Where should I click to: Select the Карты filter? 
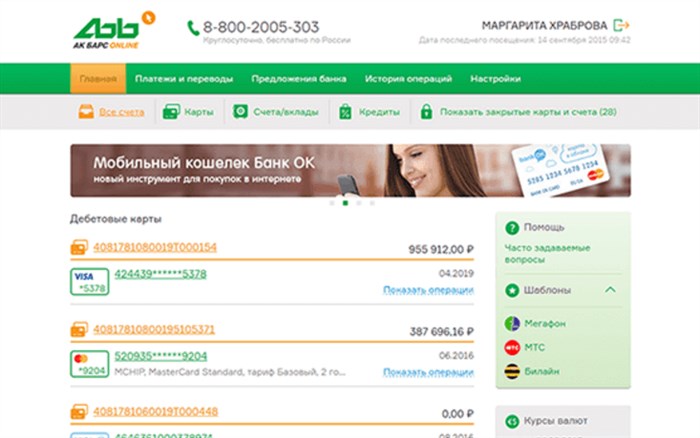pos(199,112)
